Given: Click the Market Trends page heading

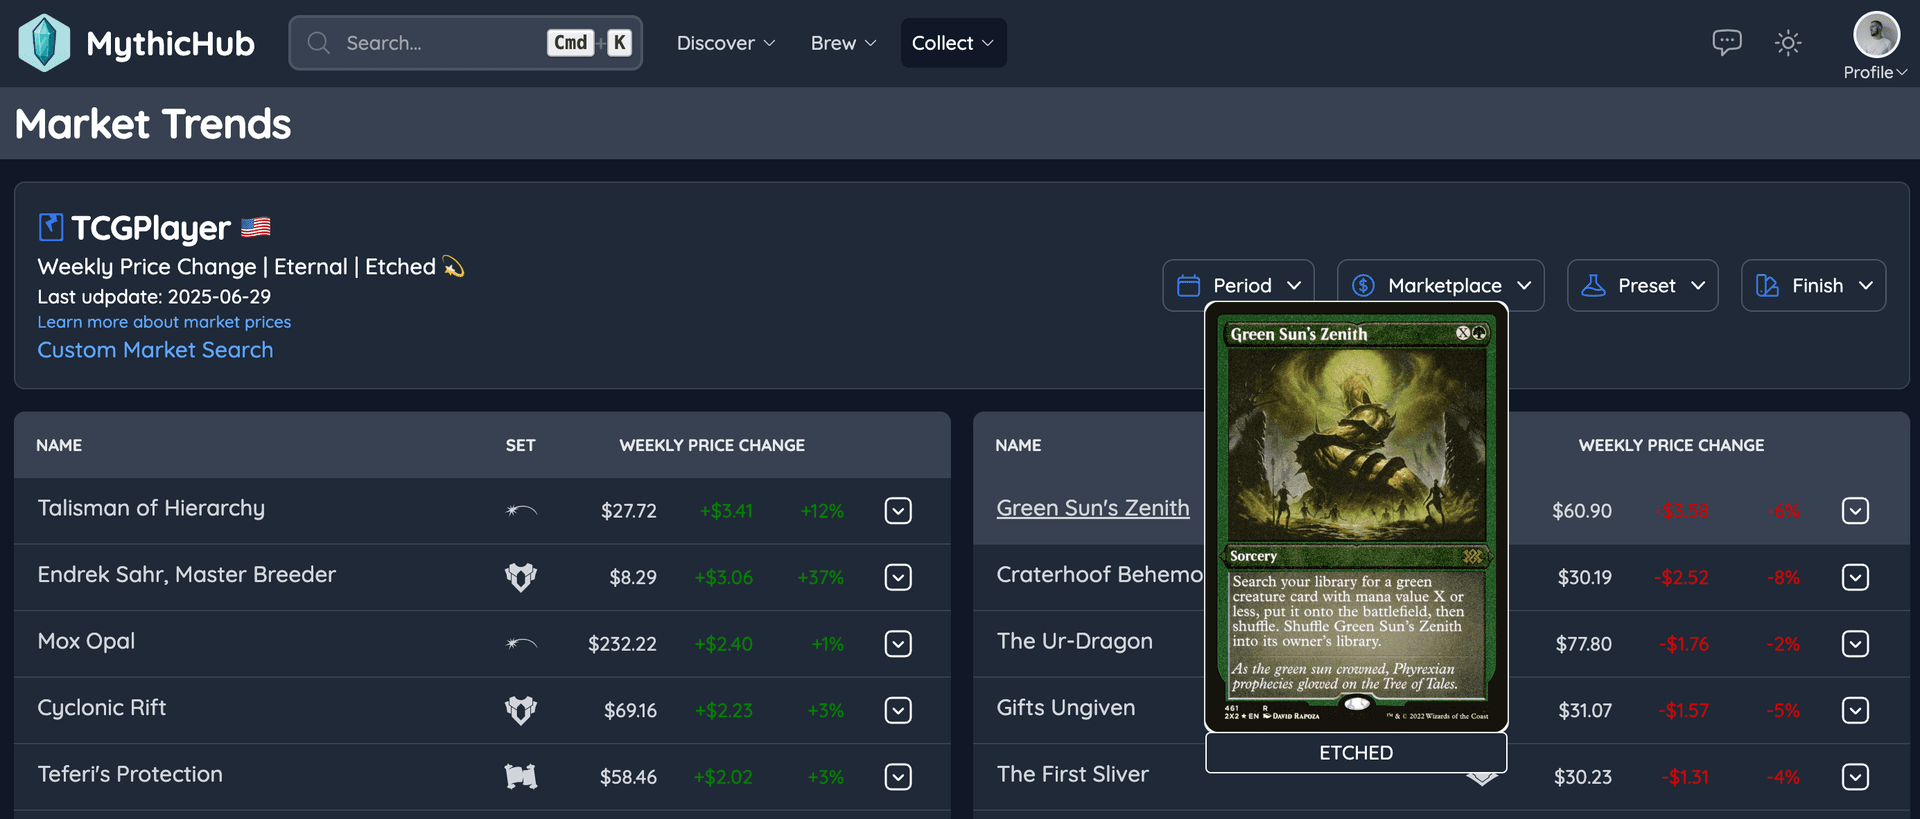Looking at the screenshot, I should [x=153, y=124].
